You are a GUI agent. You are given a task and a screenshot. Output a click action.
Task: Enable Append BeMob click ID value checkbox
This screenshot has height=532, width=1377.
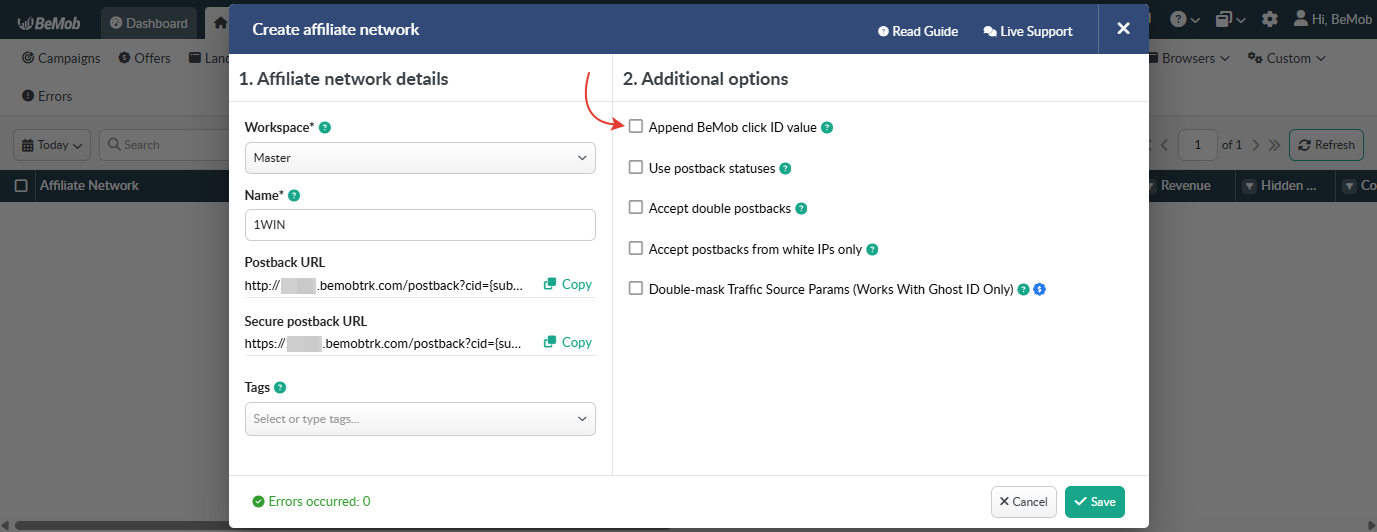coord(636,127)
